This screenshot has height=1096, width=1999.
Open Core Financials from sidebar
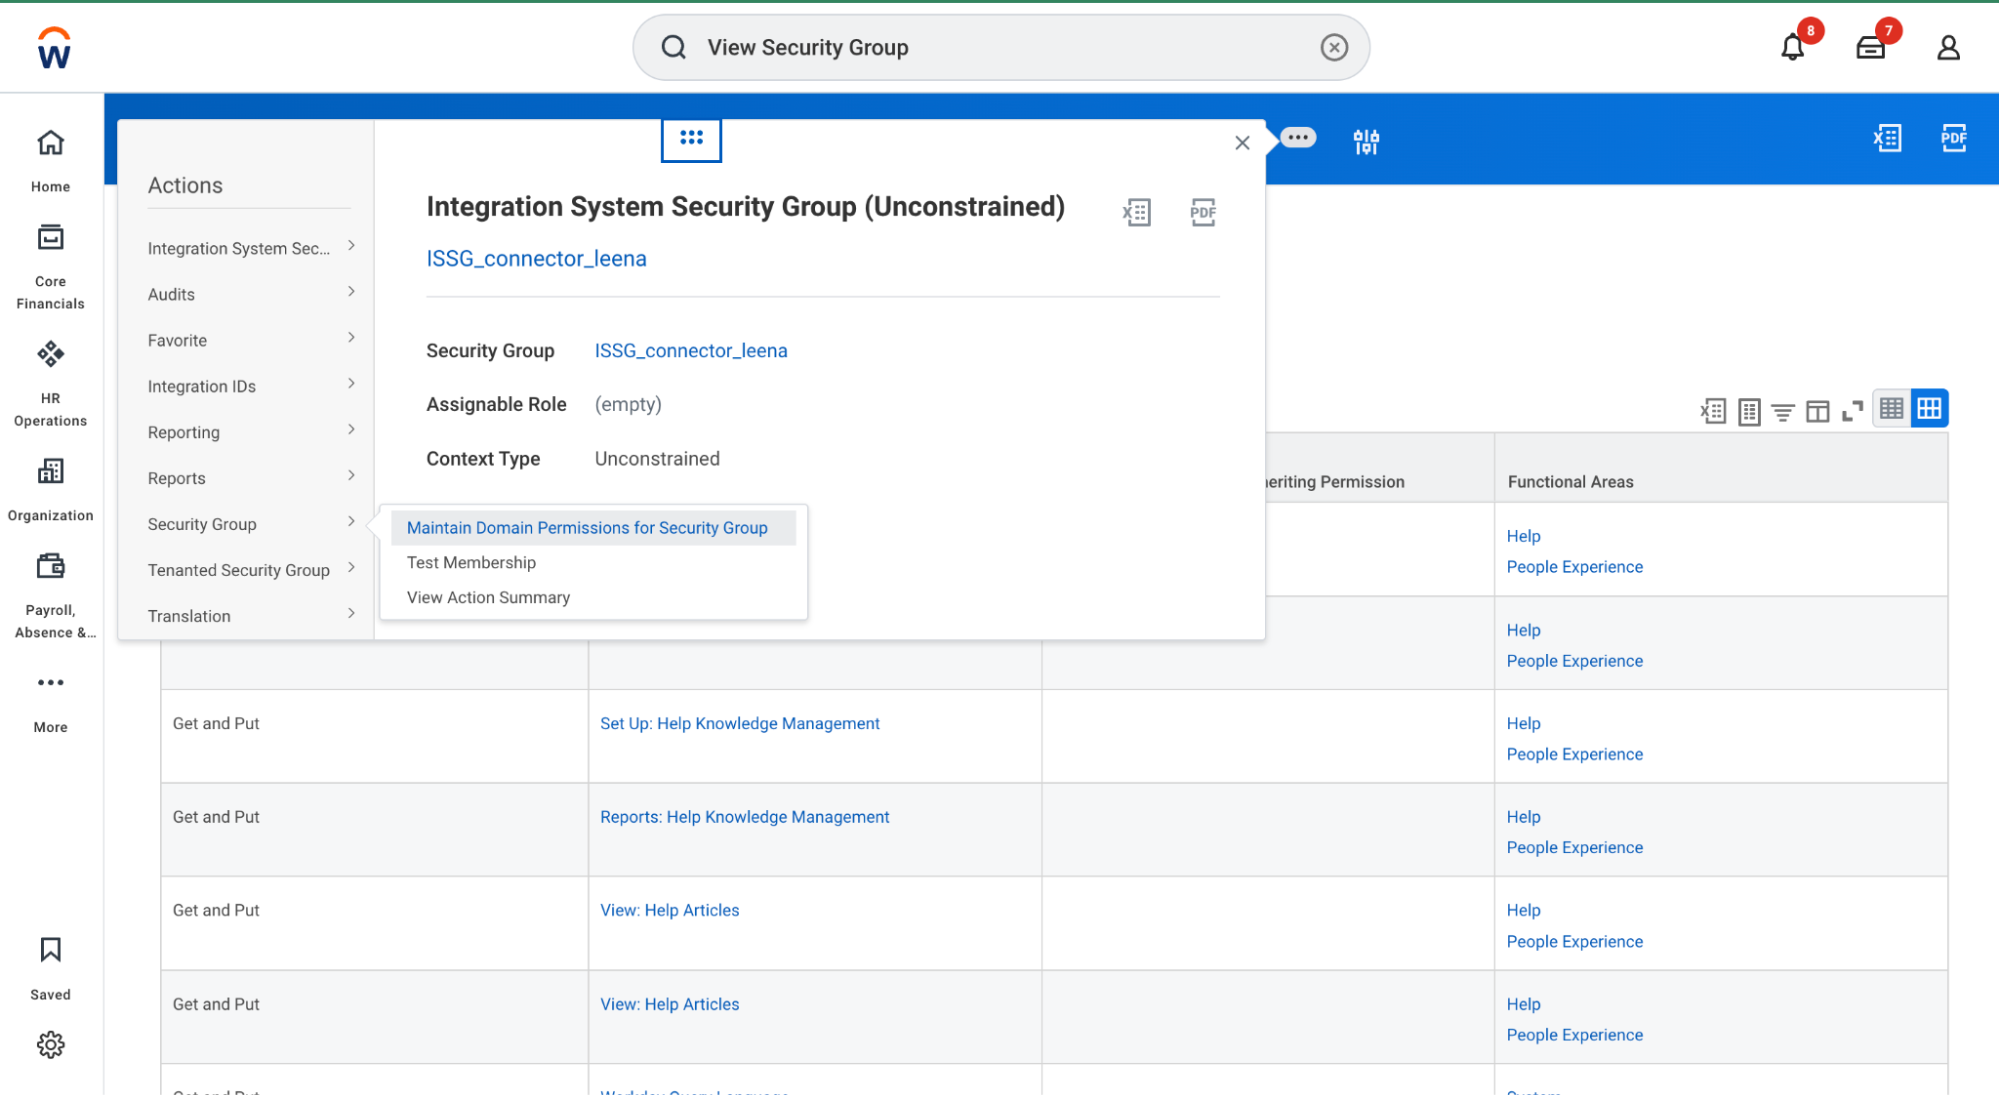point(50,267)
